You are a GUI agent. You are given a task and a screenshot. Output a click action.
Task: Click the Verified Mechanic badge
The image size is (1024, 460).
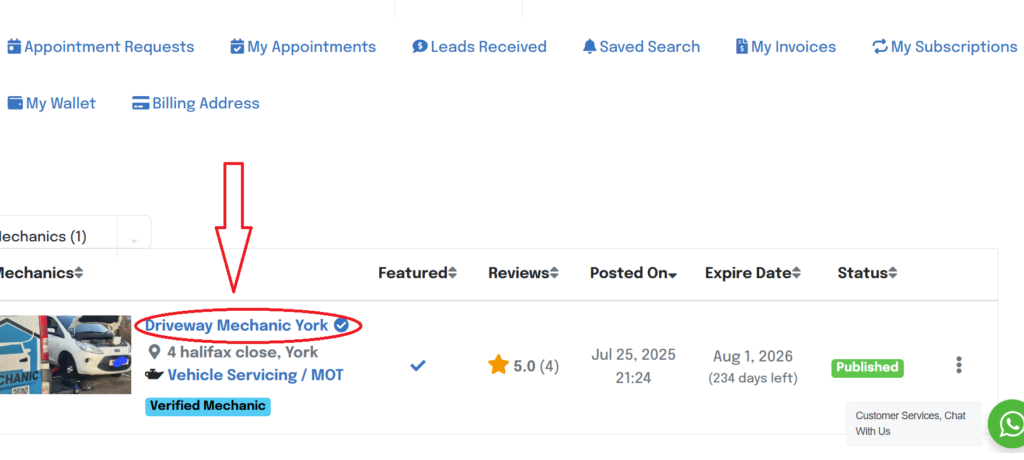[208, 406]
